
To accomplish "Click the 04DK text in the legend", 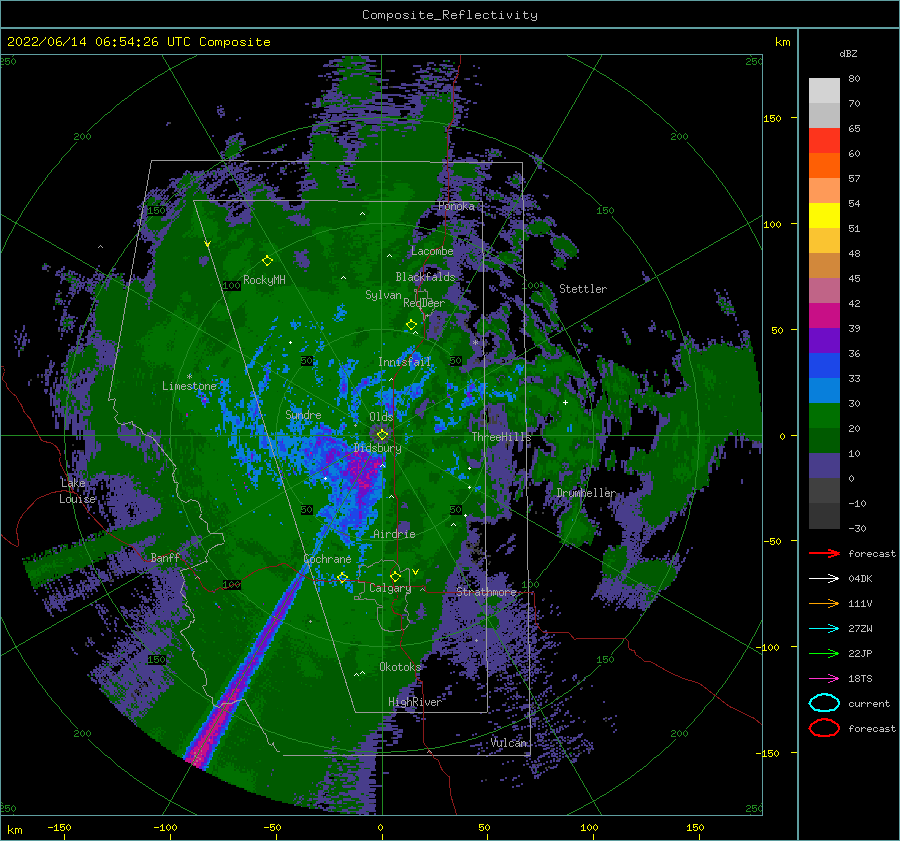I will [x=860, y=579].
